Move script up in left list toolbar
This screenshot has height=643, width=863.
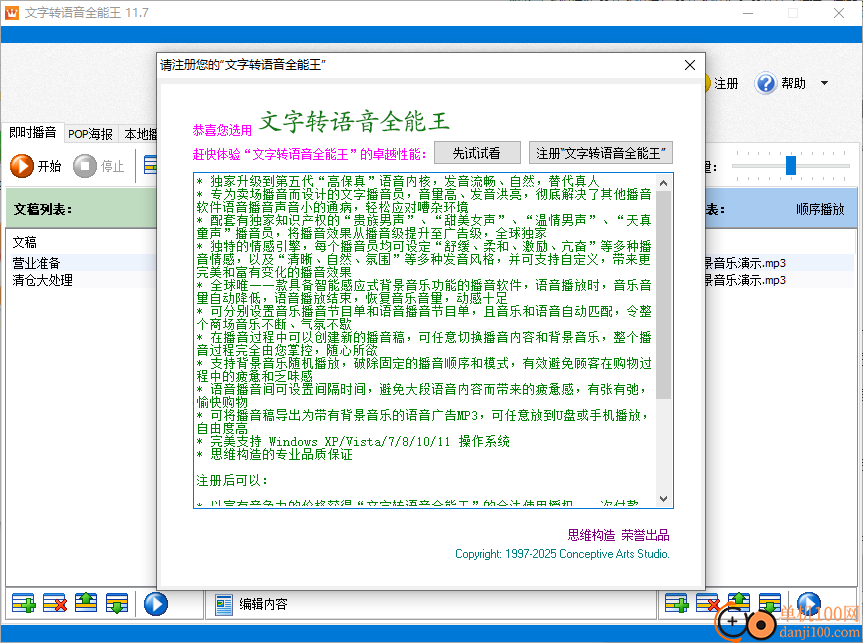[x=86, y=603]
